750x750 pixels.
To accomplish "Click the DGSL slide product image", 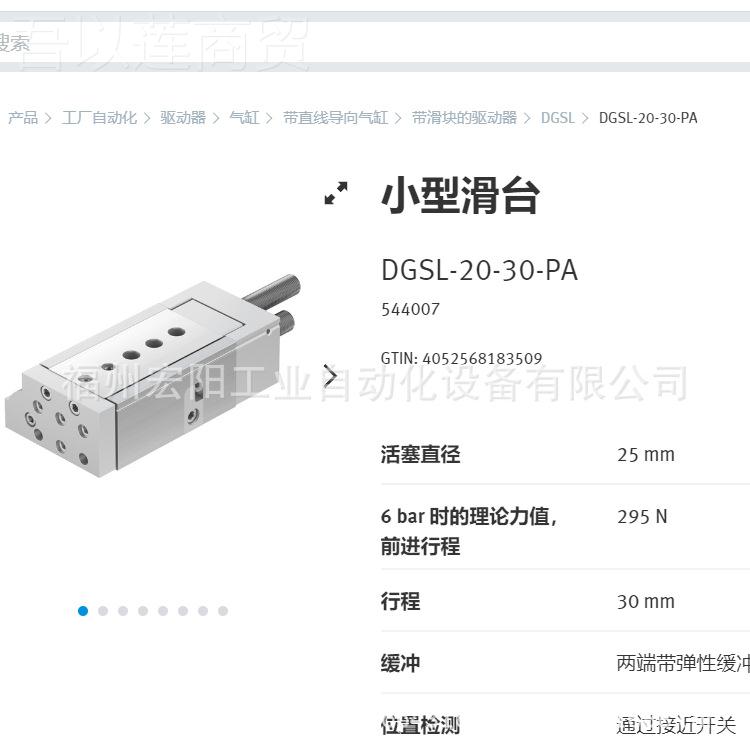I will click(152, 375).
